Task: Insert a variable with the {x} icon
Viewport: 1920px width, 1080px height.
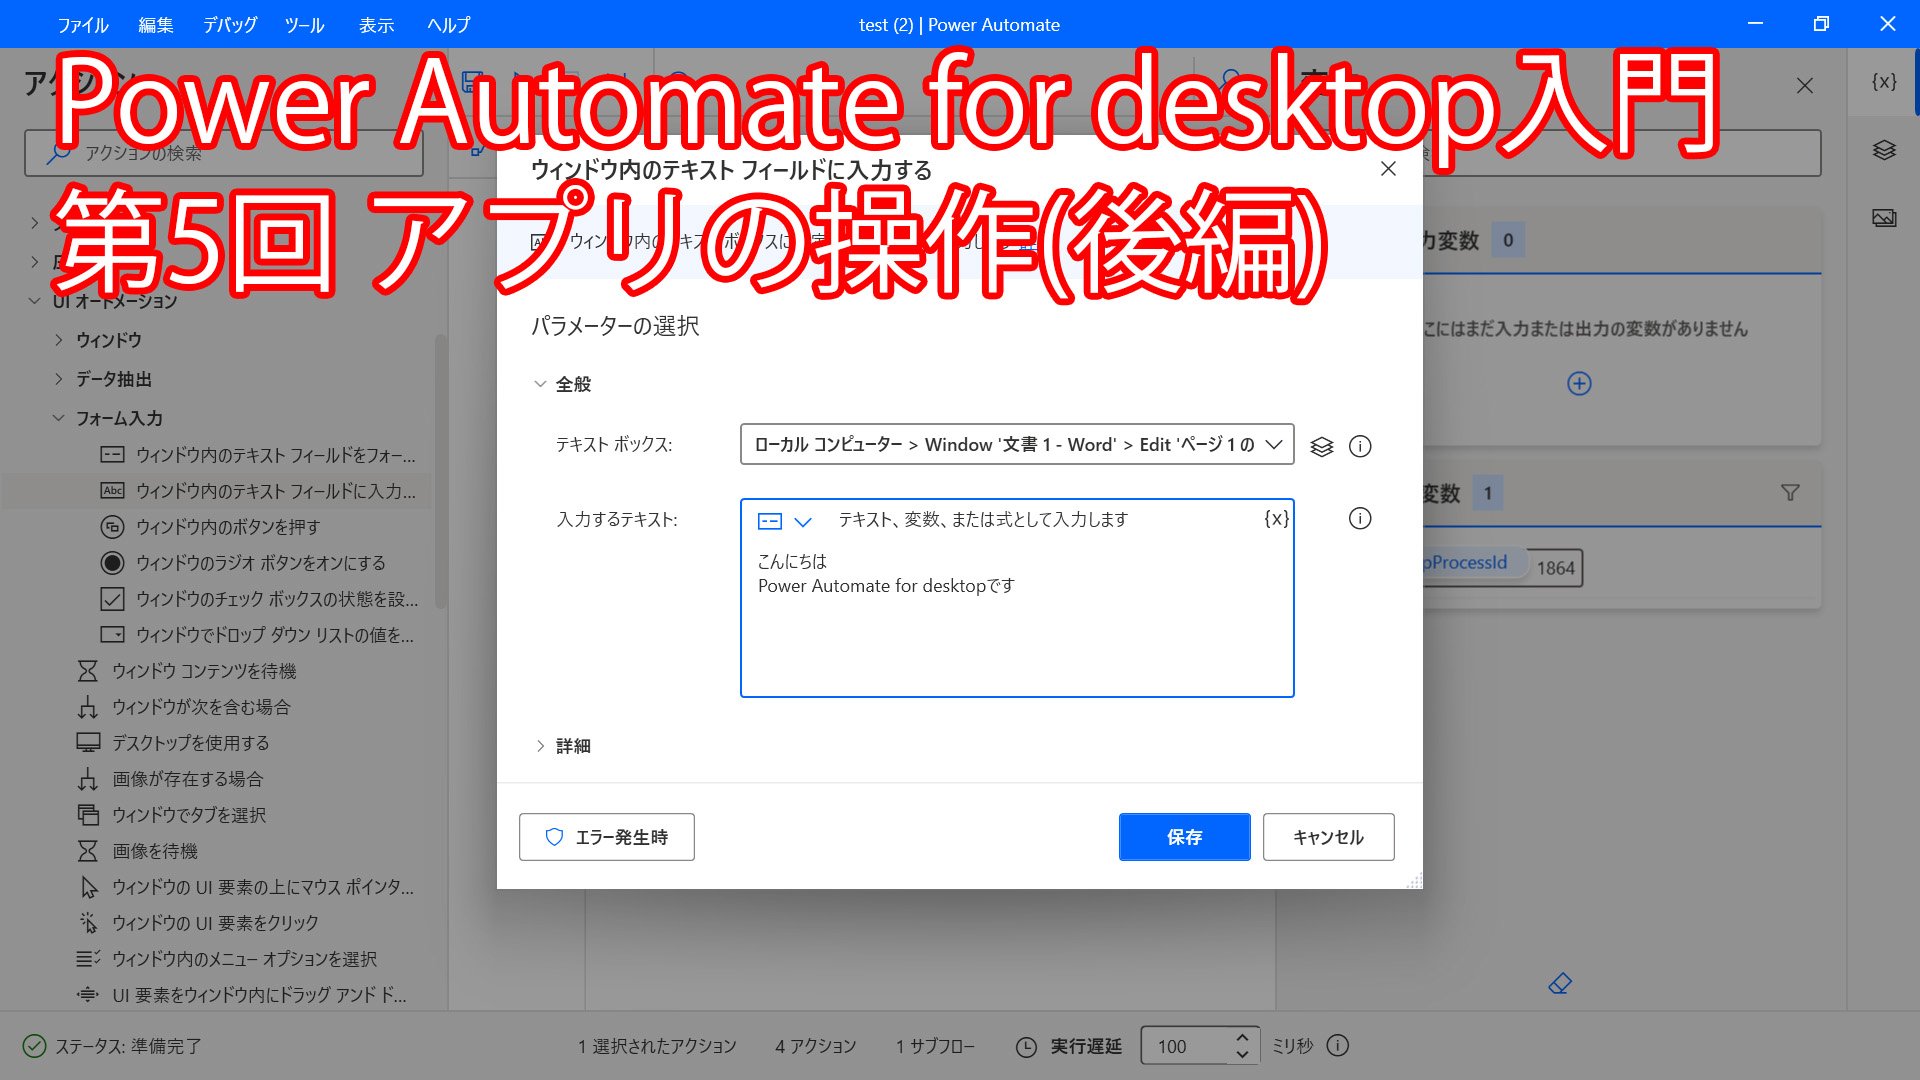Action: coord(1276,518)
